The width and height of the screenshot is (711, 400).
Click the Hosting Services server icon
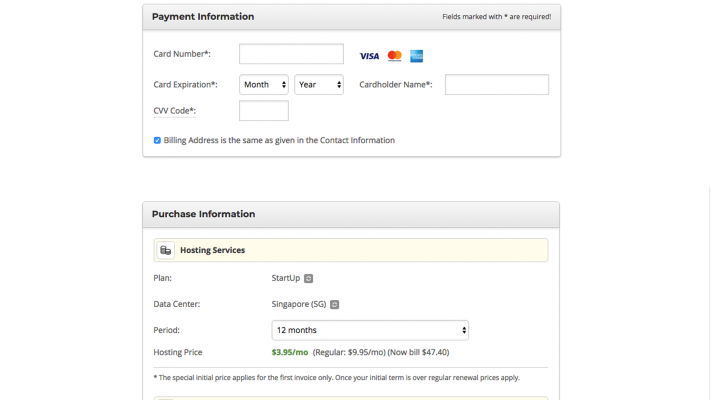[166, 250]
